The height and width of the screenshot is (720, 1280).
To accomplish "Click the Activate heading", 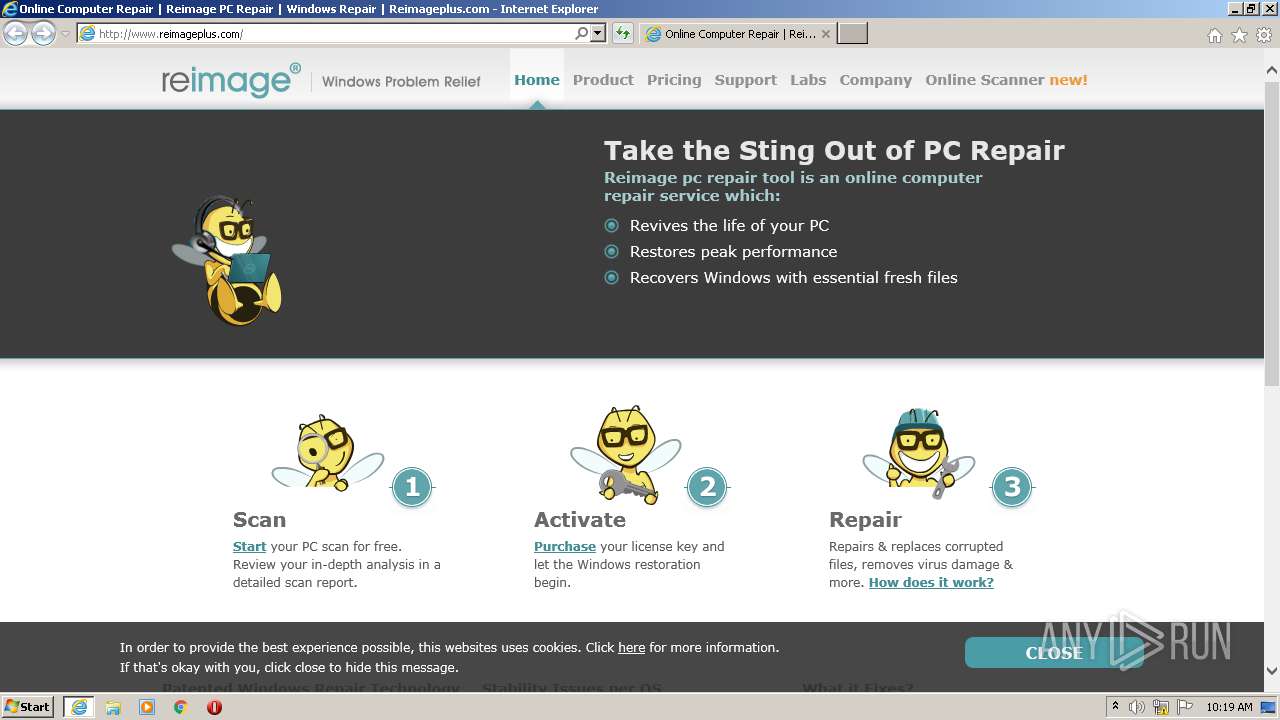I will [580, 520].
